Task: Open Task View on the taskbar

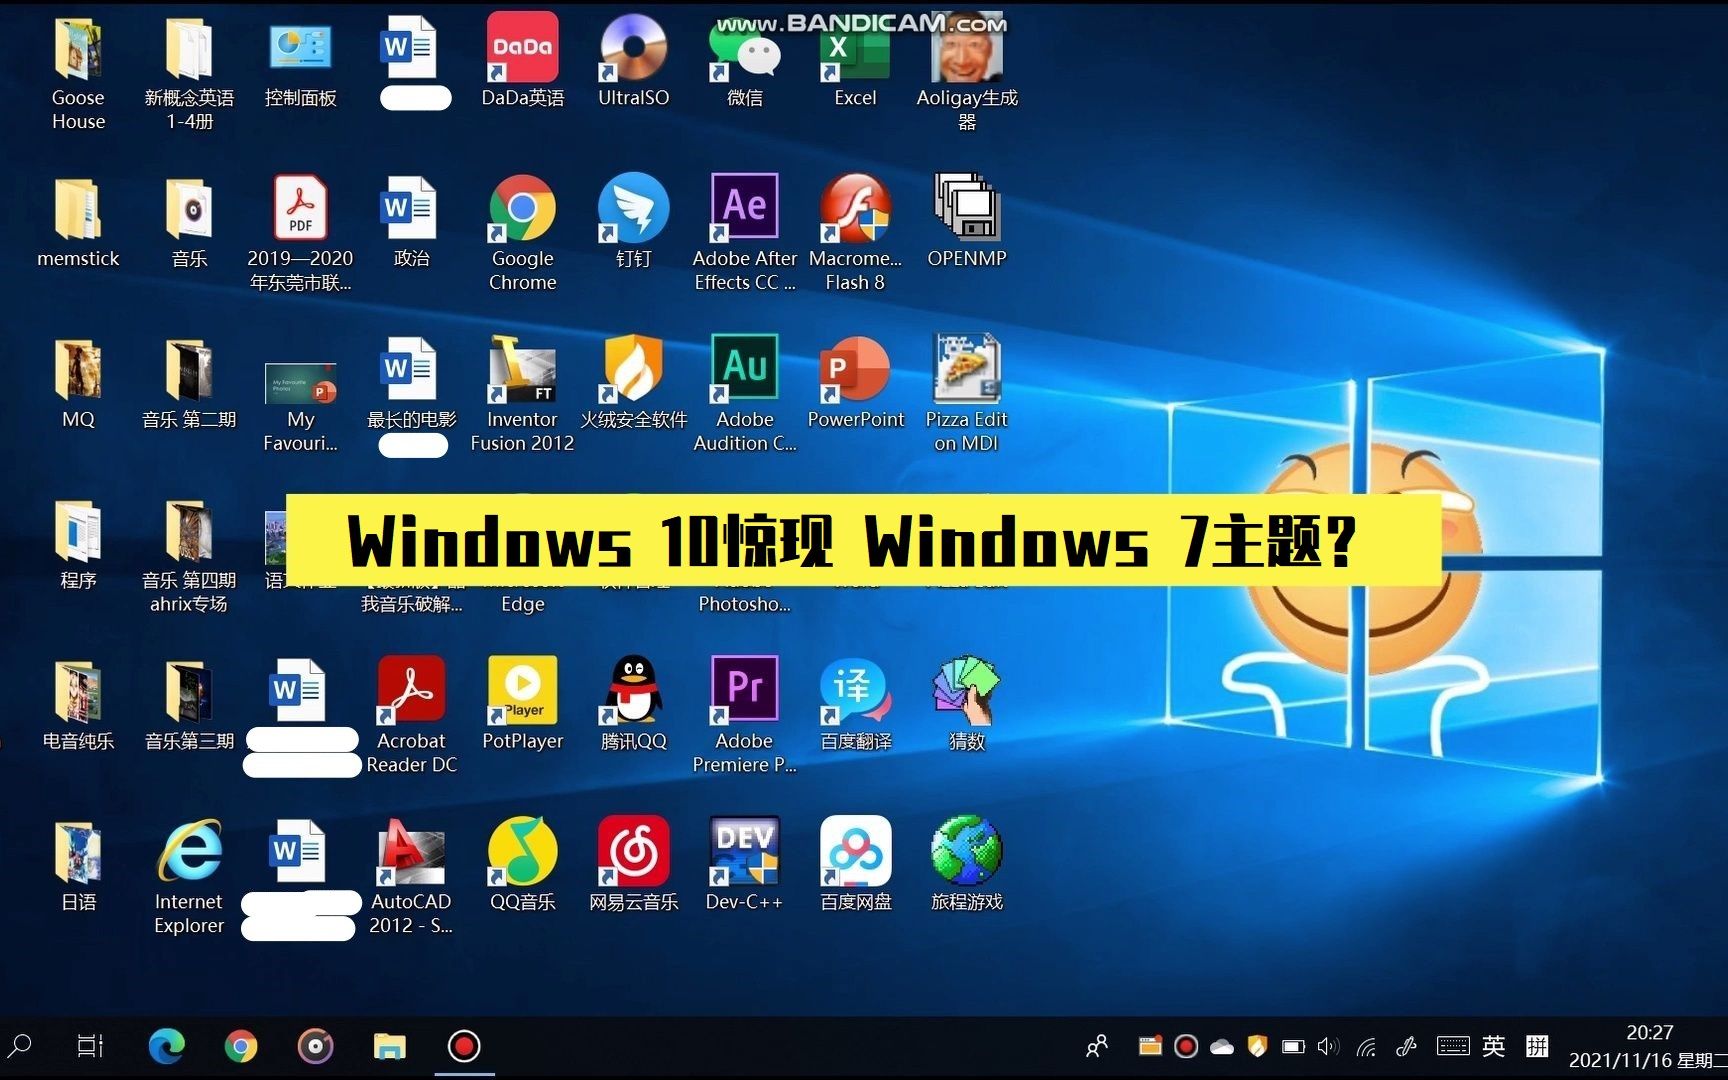Action: click(x=90, y=1046)
